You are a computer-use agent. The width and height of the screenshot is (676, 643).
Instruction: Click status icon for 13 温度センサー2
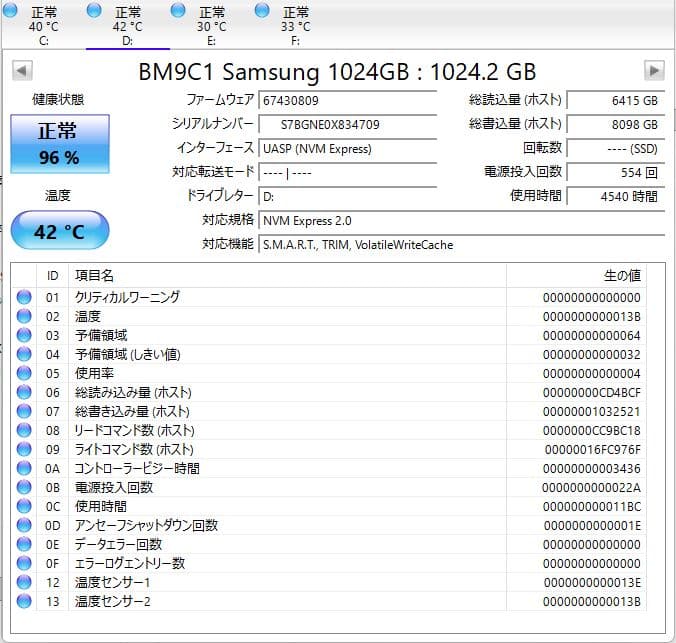[24, 601]
